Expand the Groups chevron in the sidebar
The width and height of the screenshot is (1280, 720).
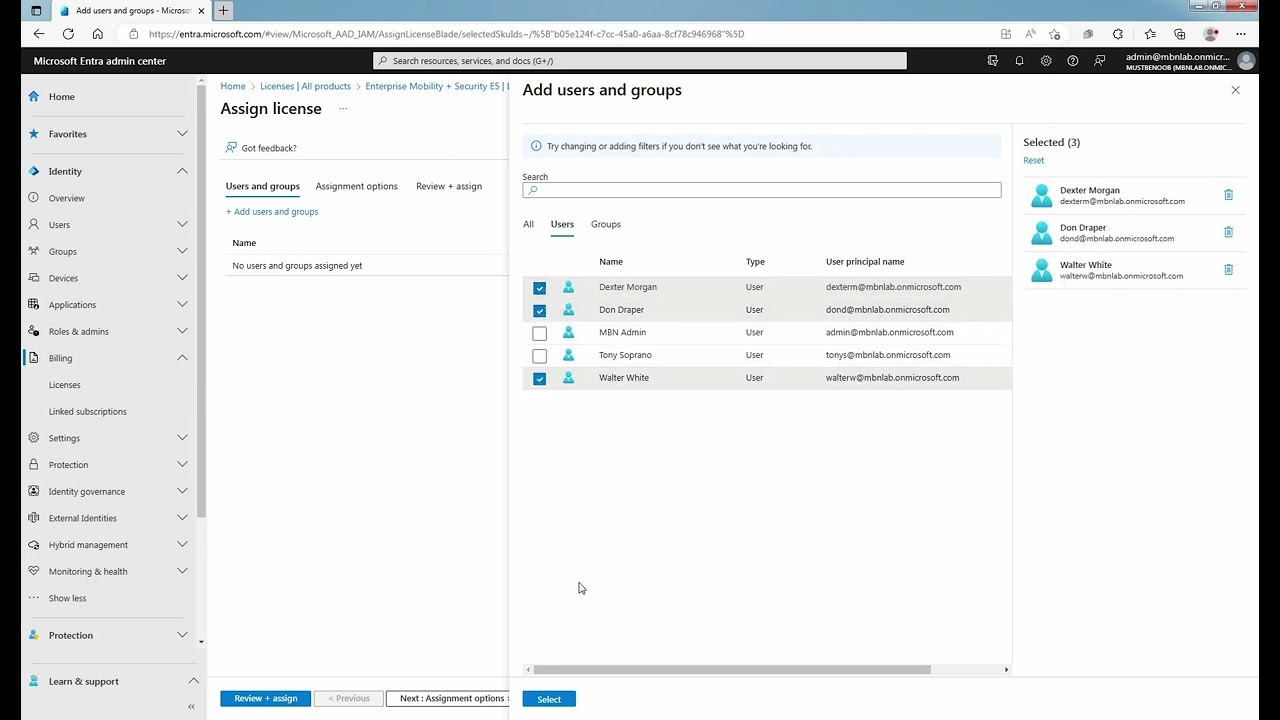[x=182, y=251]
